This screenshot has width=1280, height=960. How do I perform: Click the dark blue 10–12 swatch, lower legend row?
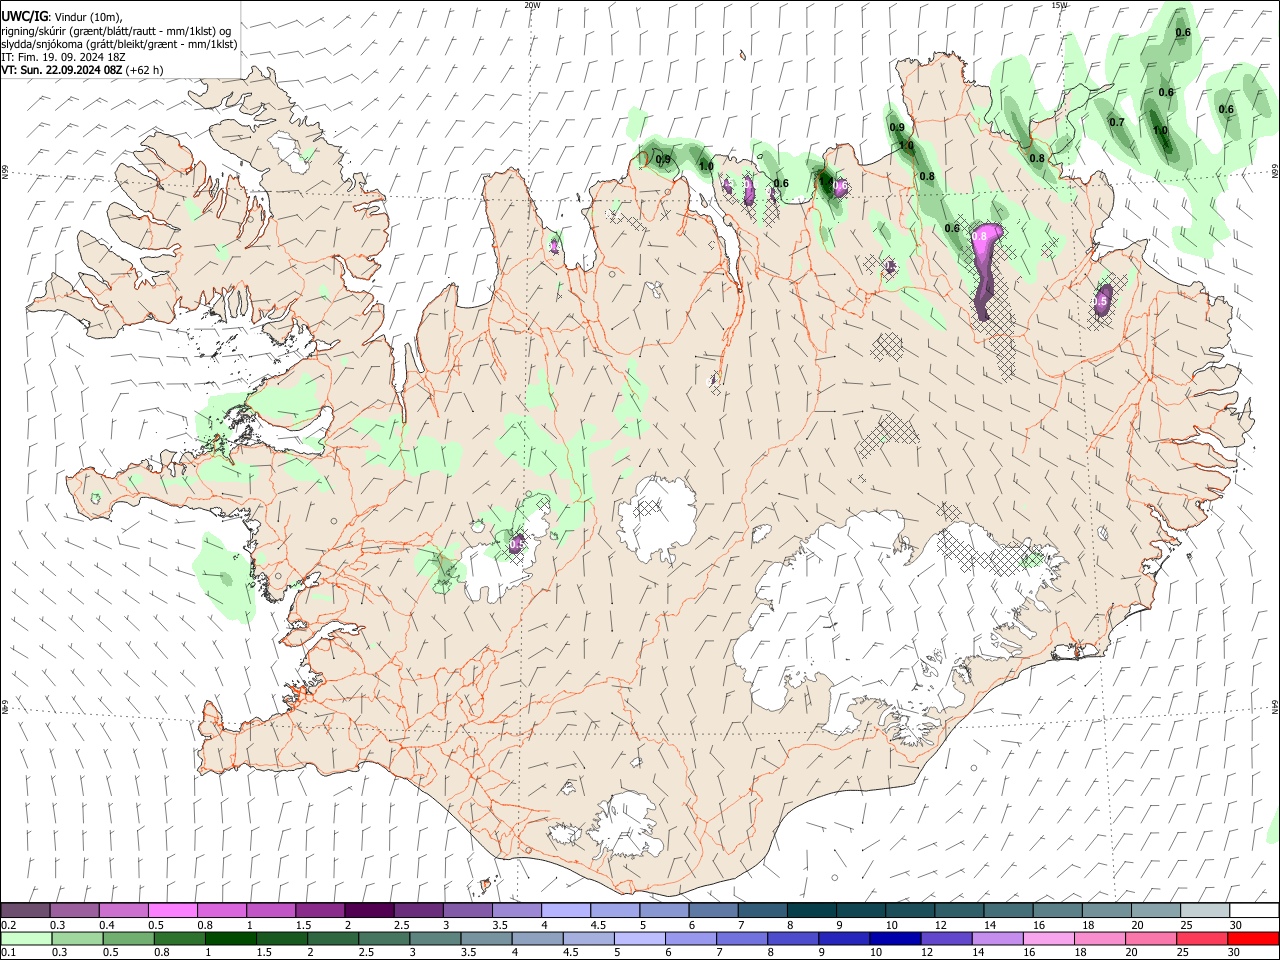[x=894, y=939]
